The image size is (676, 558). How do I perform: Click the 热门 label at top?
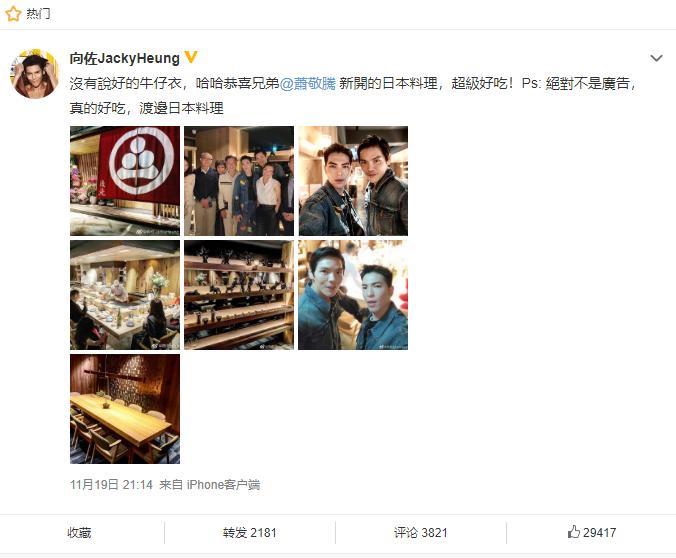tap(38, 14)
